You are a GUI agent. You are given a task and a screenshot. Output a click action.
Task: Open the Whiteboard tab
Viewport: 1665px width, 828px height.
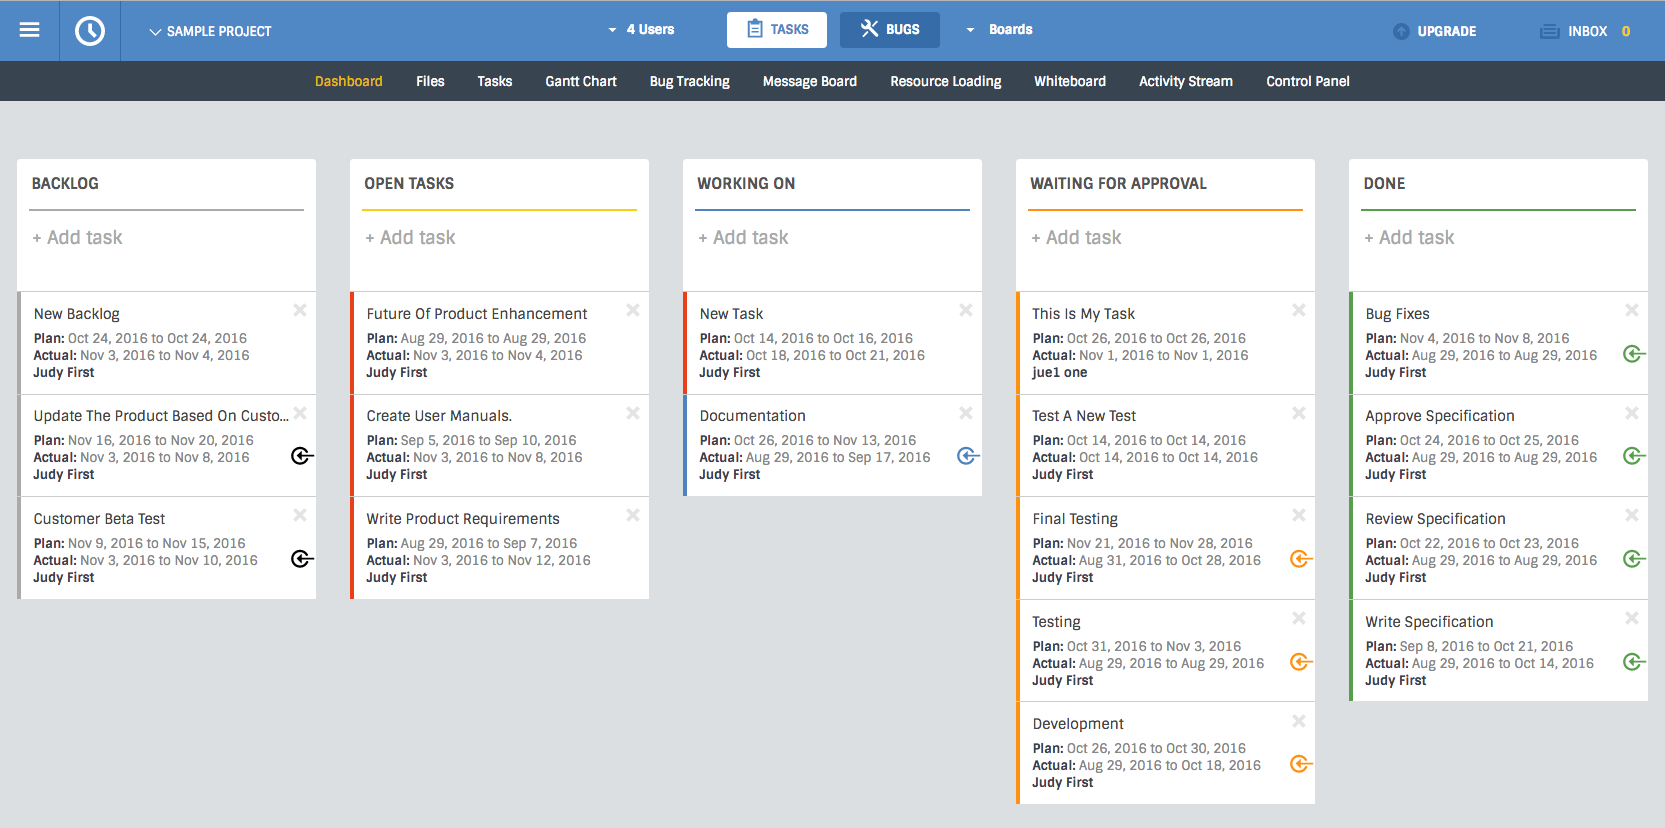(x=1070, y=81)
